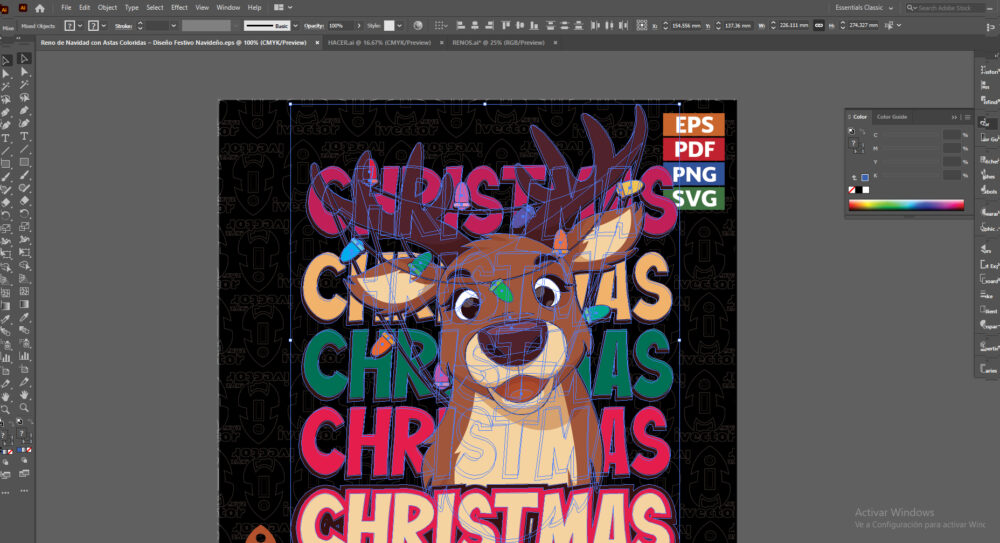Toggle Constrain Width and Height Proportions link
Screen dimensions: 1000x543
[x=819, y=26]
